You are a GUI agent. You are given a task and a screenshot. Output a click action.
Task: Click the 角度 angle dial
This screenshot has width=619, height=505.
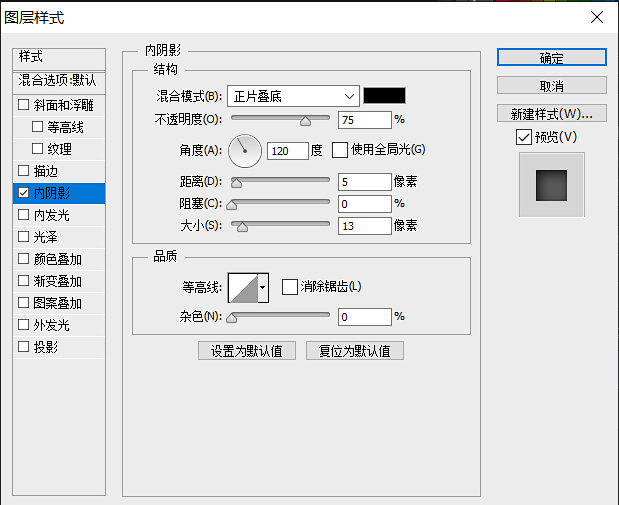pyautogui.click(x=245, y=151)
